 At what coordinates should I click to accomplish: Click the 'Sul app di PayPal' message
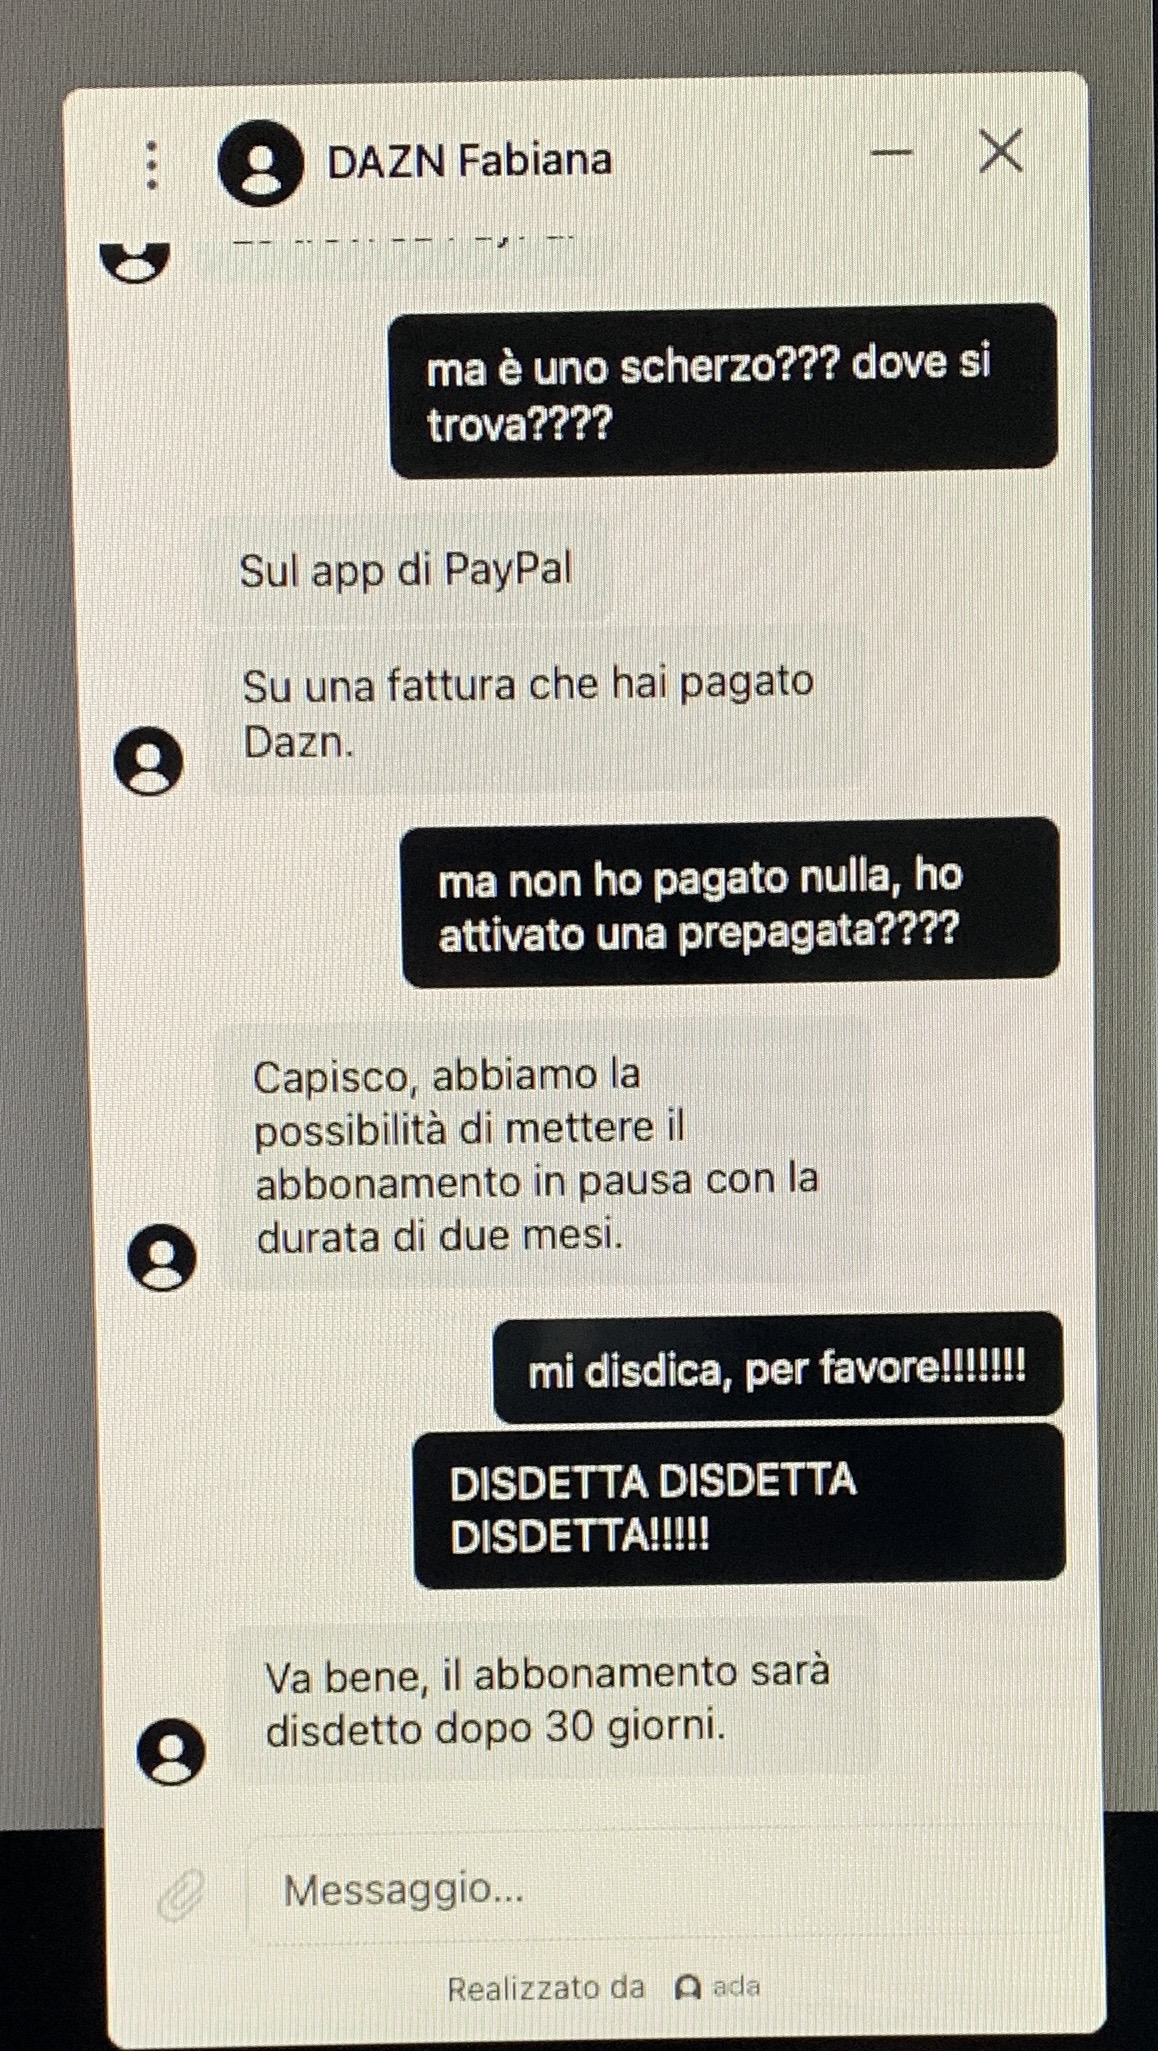(x=407, y=570)
